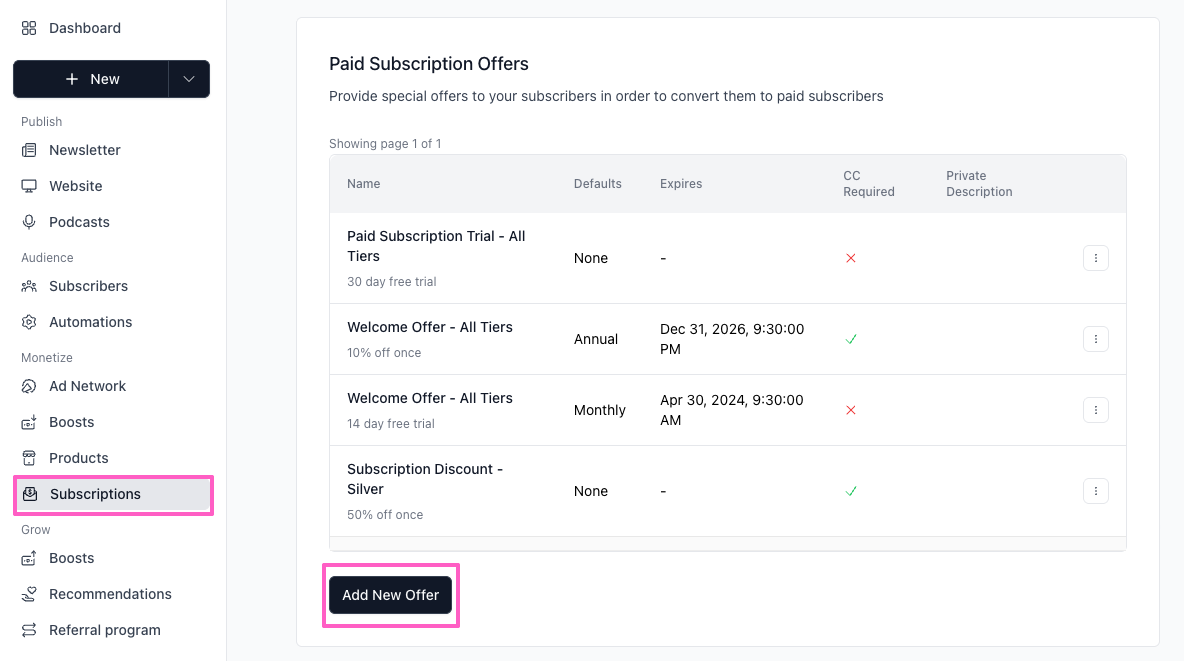Click the Website monitor icon
1184x661 pixels.
click(29, 186)
